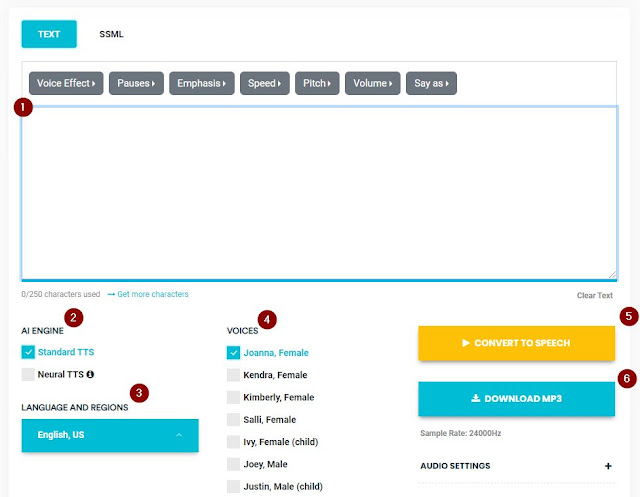Image resolution: width=640 pixels, height=497 pixels.
Task: Click the red number 3 annotation marker
Action: click(139, 392)
